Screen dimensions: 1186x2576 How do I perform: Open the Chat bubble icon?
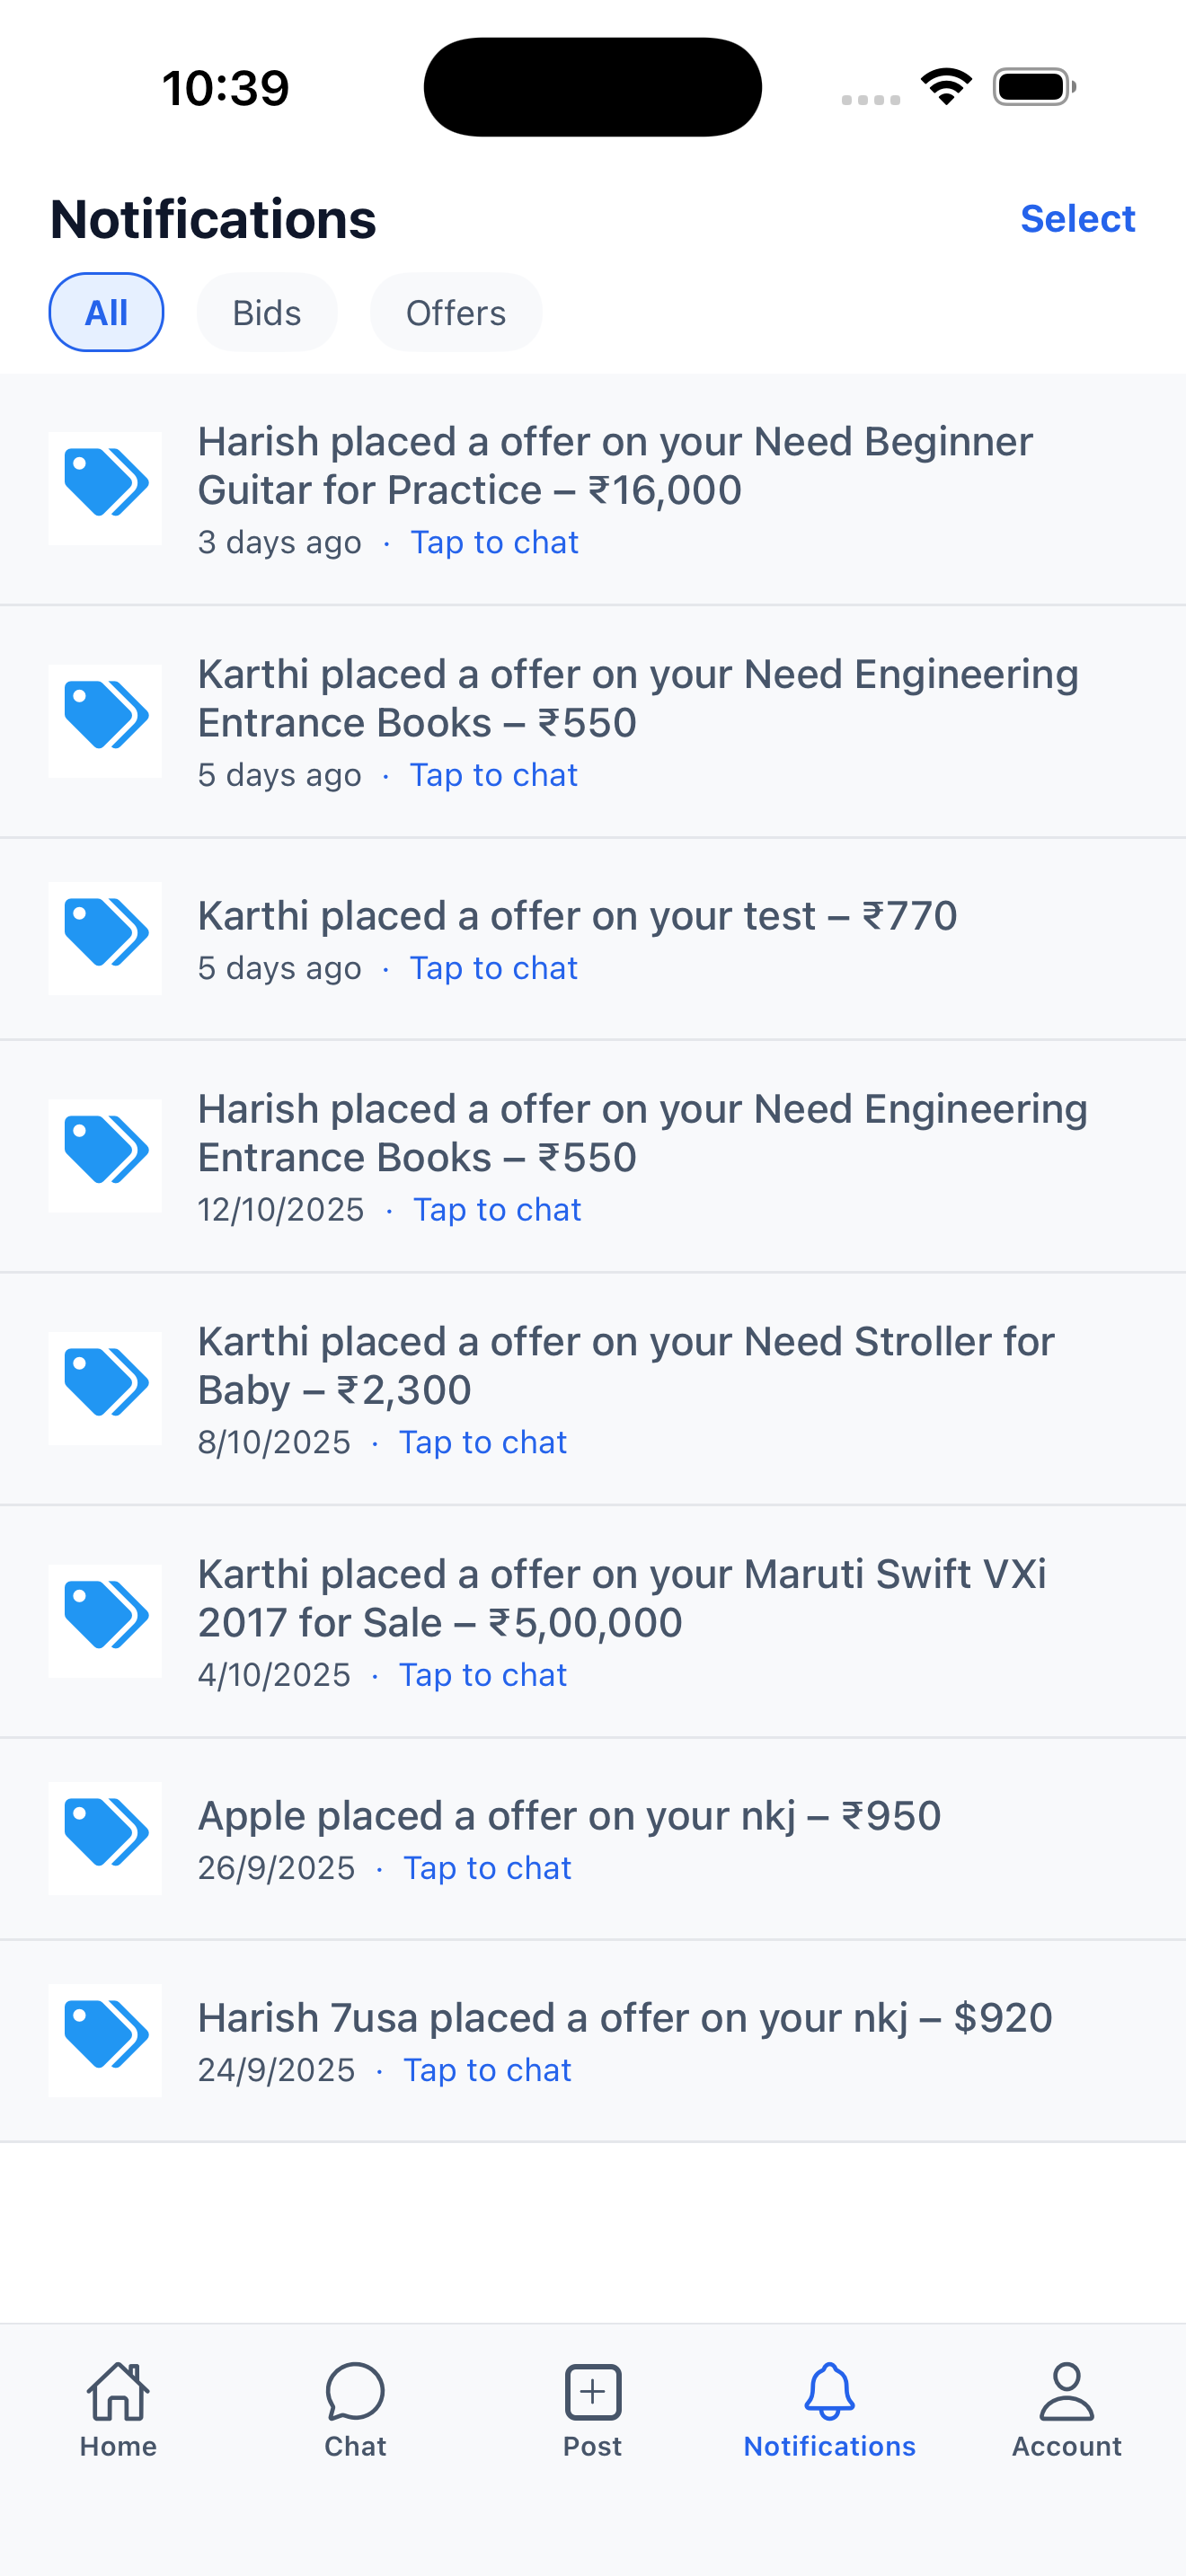tap(355, 2392)
